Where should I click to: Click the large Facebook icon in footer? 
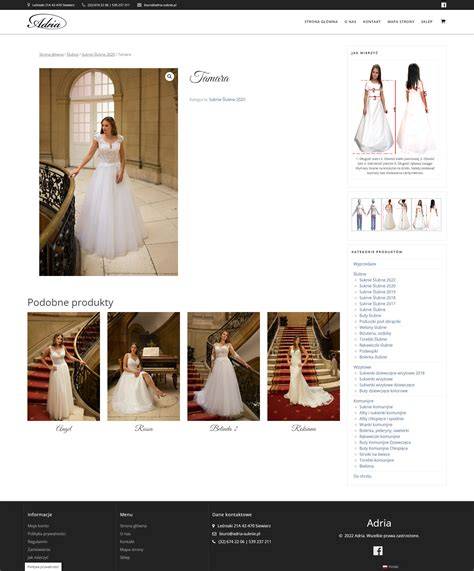(378, 550)
